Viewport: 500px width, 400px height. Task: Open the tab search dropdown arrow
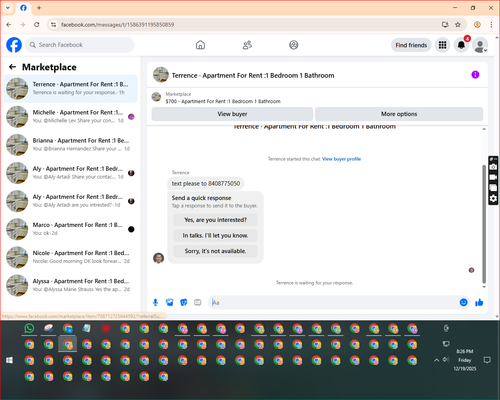click(8, 8)
